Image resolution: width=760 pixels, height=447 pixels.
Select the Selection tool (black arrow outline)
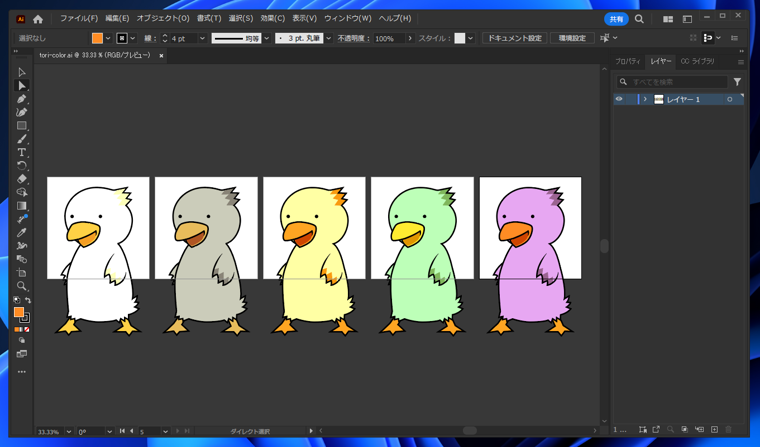tap(22, 72)
